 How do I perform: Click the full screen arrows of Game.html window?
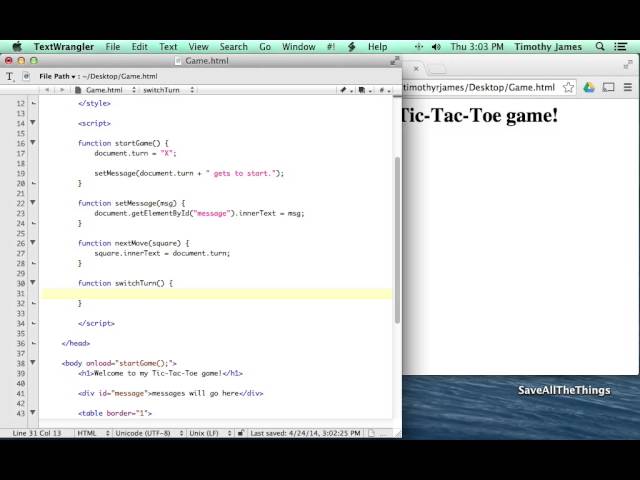(394, 61)
